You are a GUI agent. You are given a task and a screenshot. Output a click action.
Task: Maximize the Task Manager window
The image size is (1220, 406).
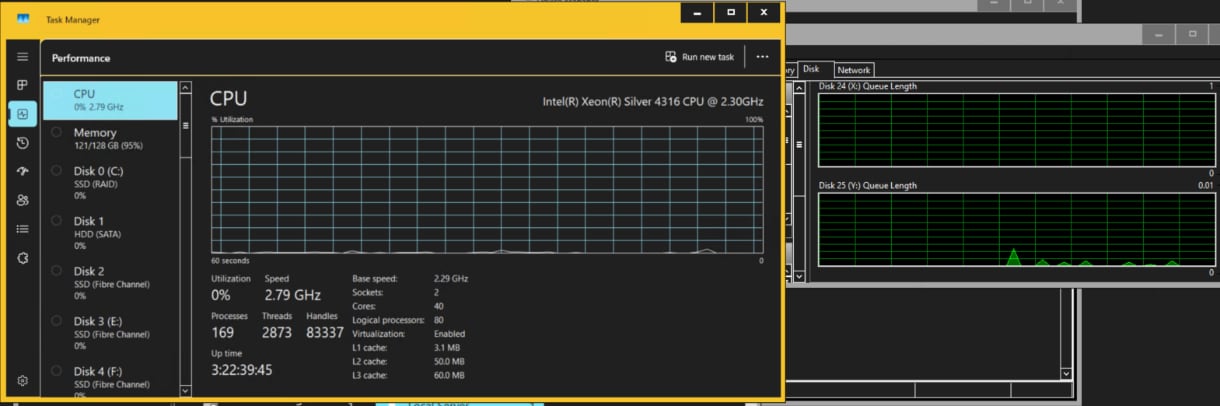point(731,13)
